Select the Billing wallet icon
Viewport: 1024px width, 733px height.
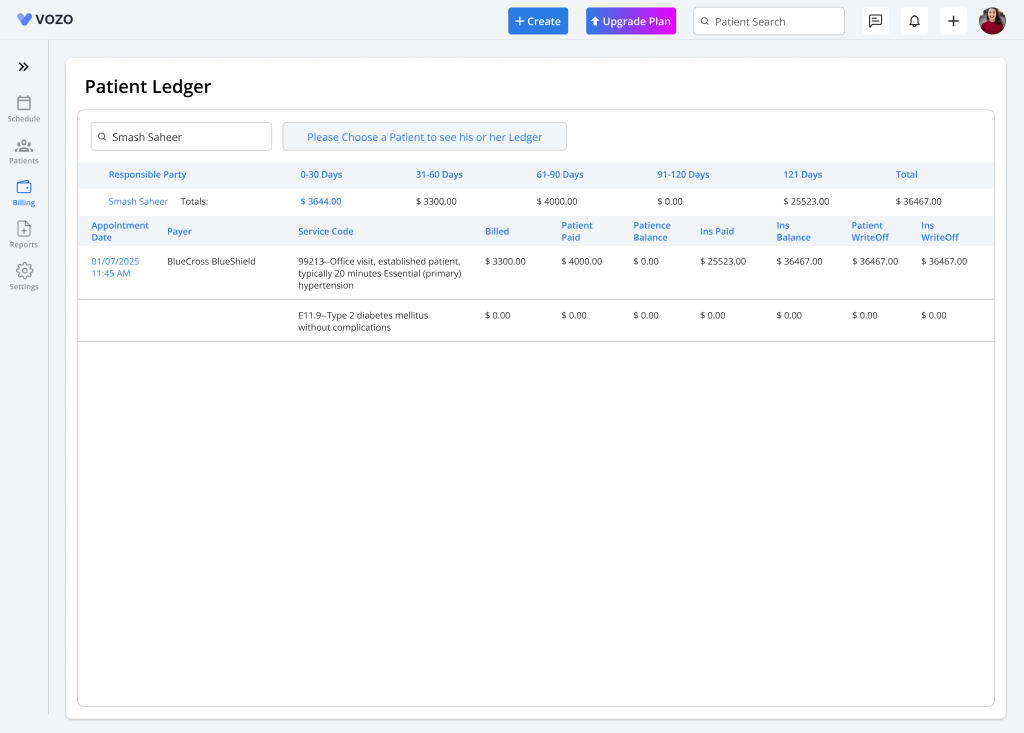(x=24, y=187)
